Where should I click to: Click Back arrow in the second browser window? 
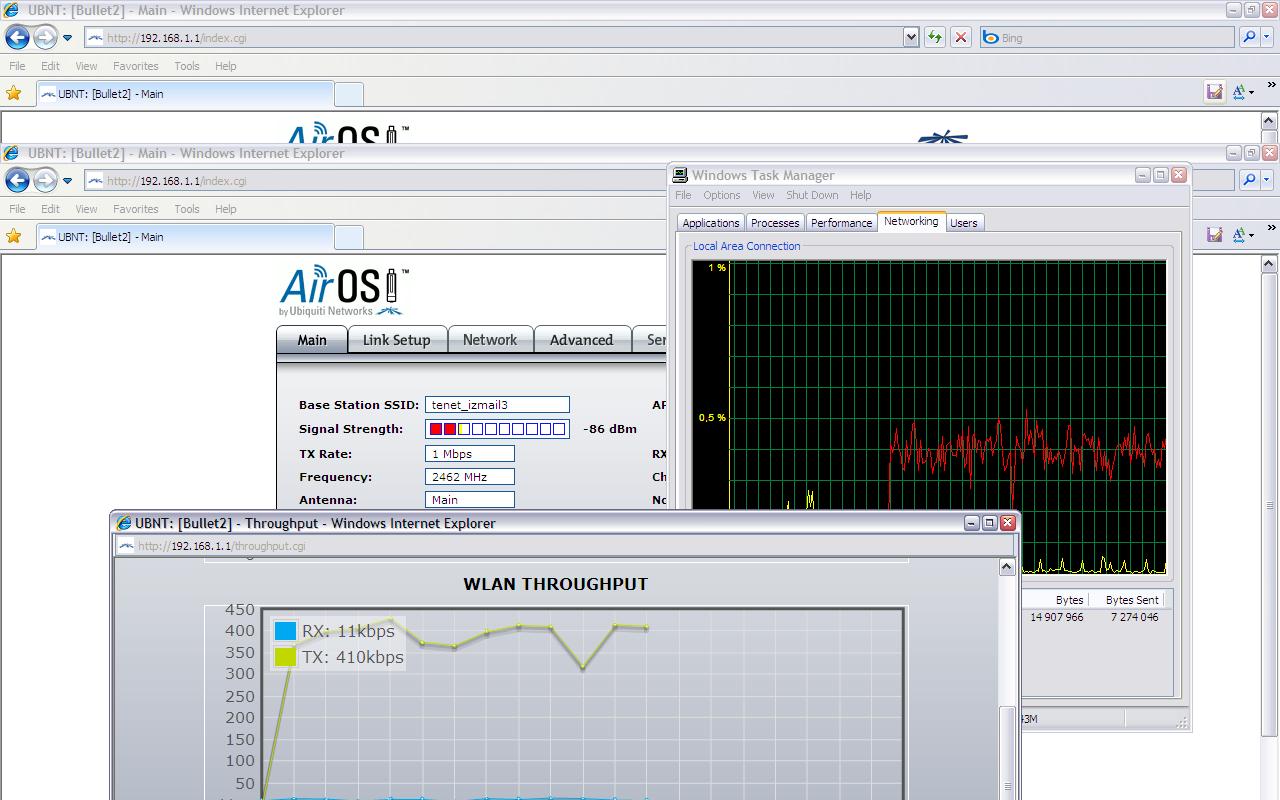coord(17,181)
